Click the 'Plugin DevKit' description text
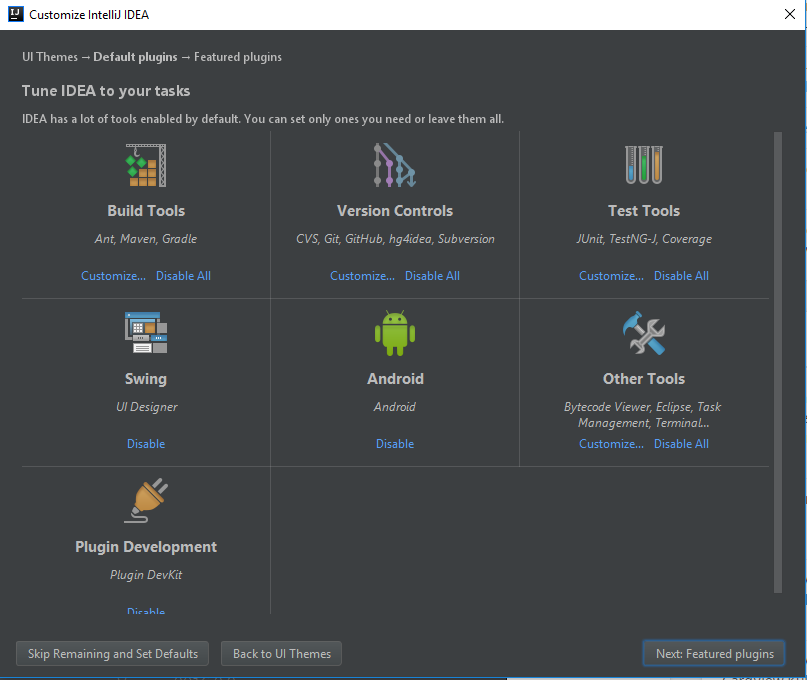Viewport: 807px width, 680px height. point(146,575)
